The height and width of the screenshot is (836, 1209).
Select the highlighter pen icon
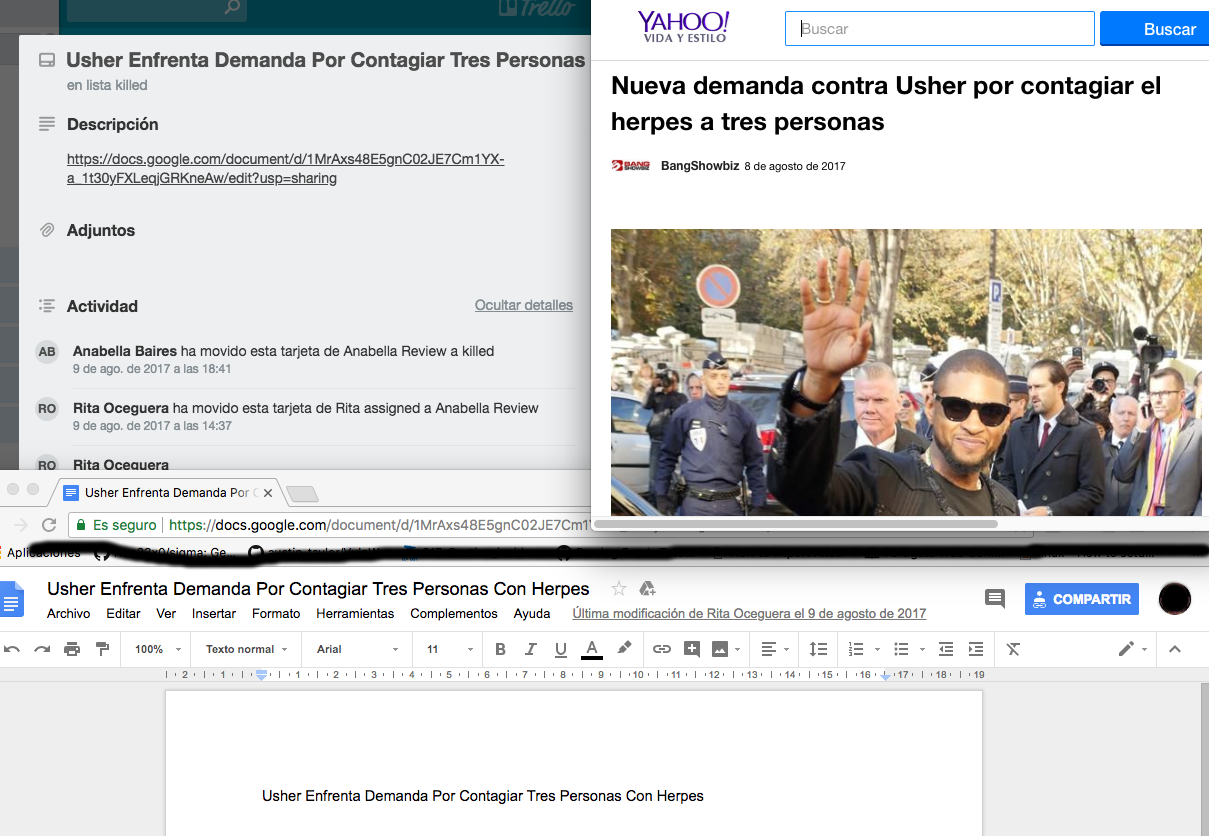point(624,648)
